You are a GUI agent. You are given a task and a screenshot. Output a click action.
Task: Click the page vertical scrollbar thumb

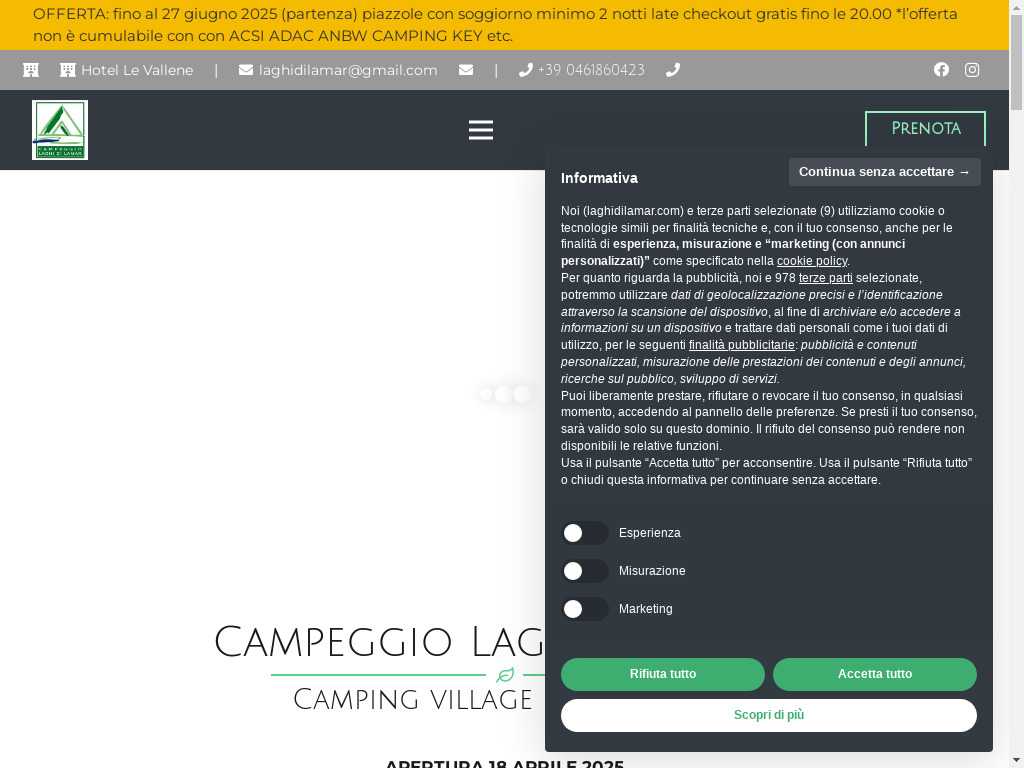(x=1016, y=63)
